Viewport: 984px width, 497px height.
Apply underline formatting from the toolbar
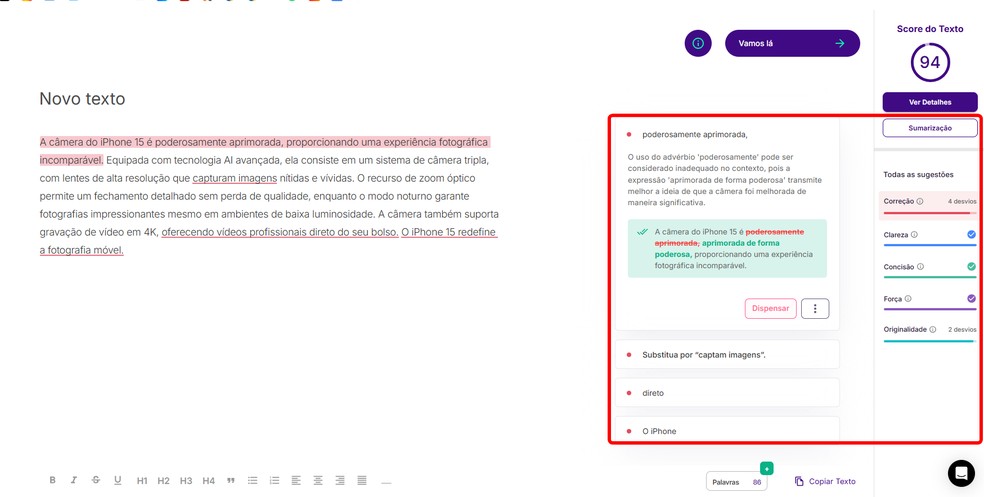117,480
